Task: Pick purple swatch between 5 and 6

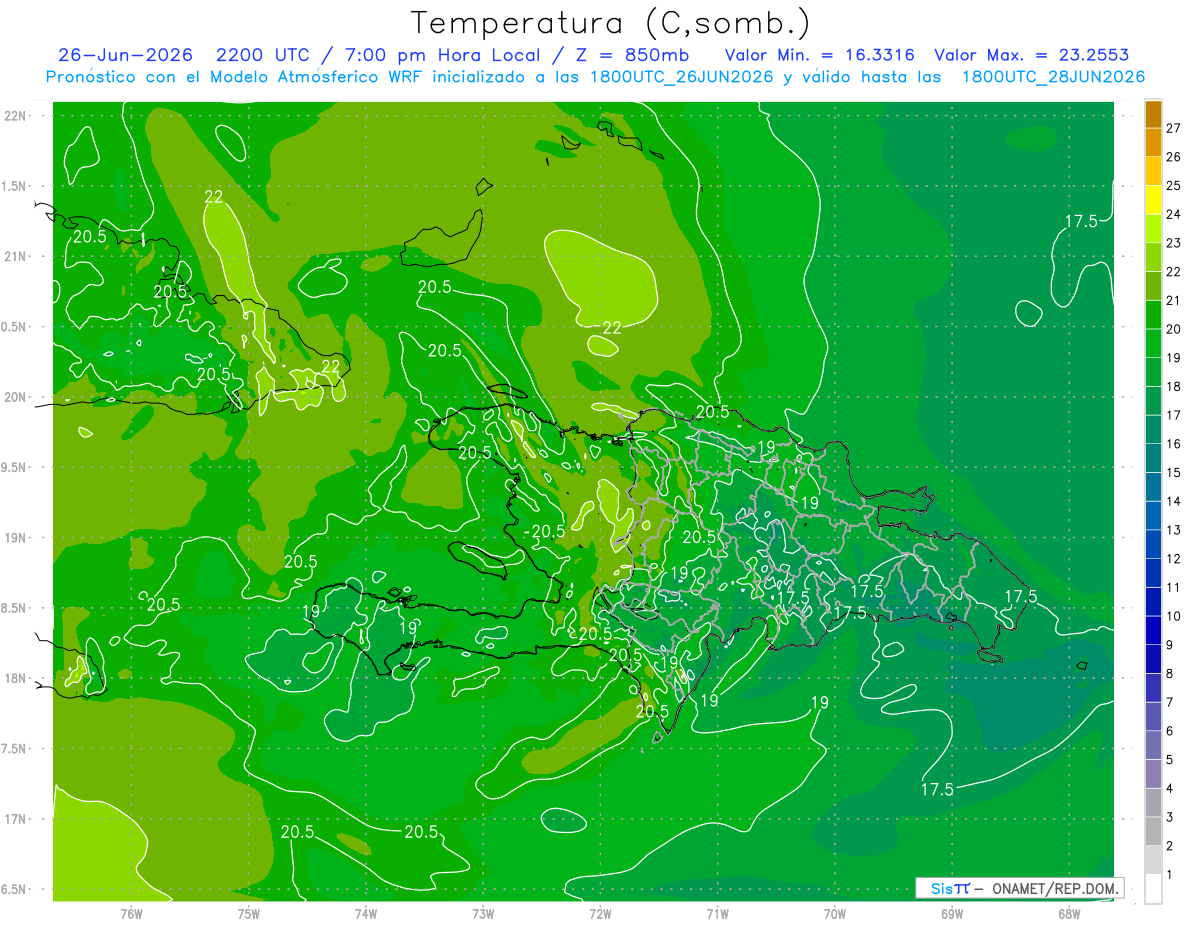Action: click(1153, 746)
